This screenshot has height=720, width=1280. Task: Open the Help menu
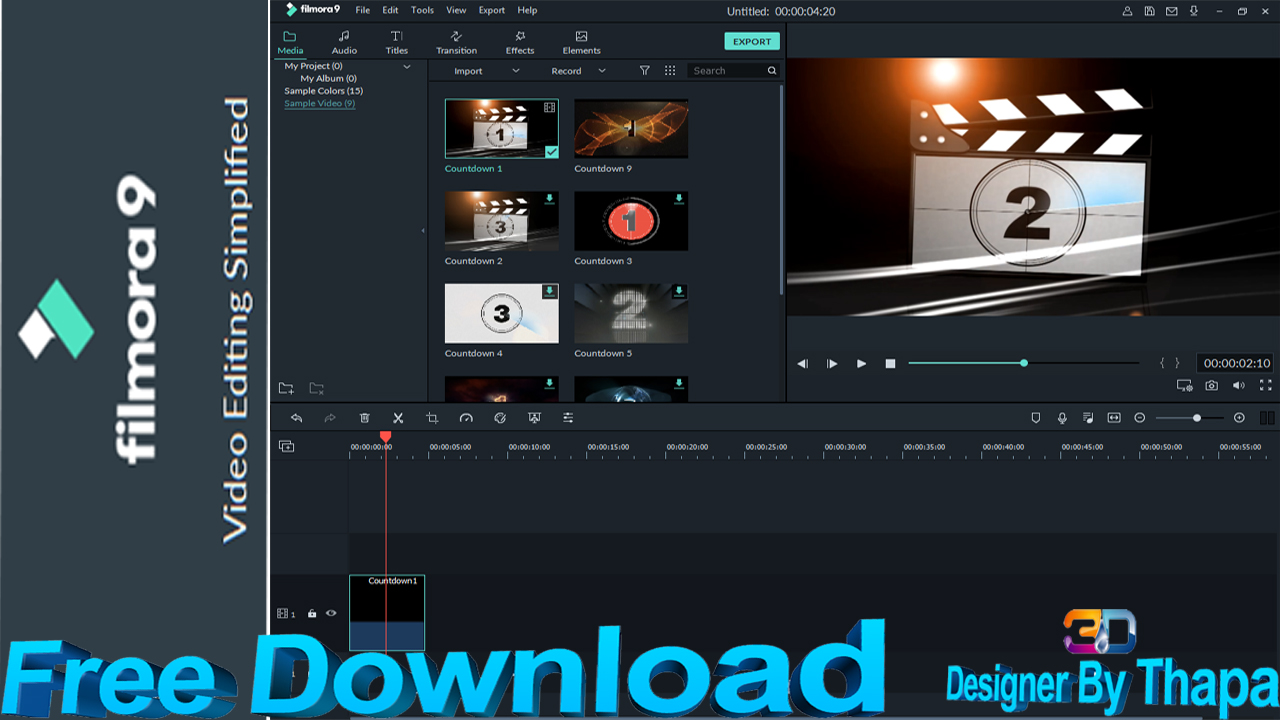point(527,10)
